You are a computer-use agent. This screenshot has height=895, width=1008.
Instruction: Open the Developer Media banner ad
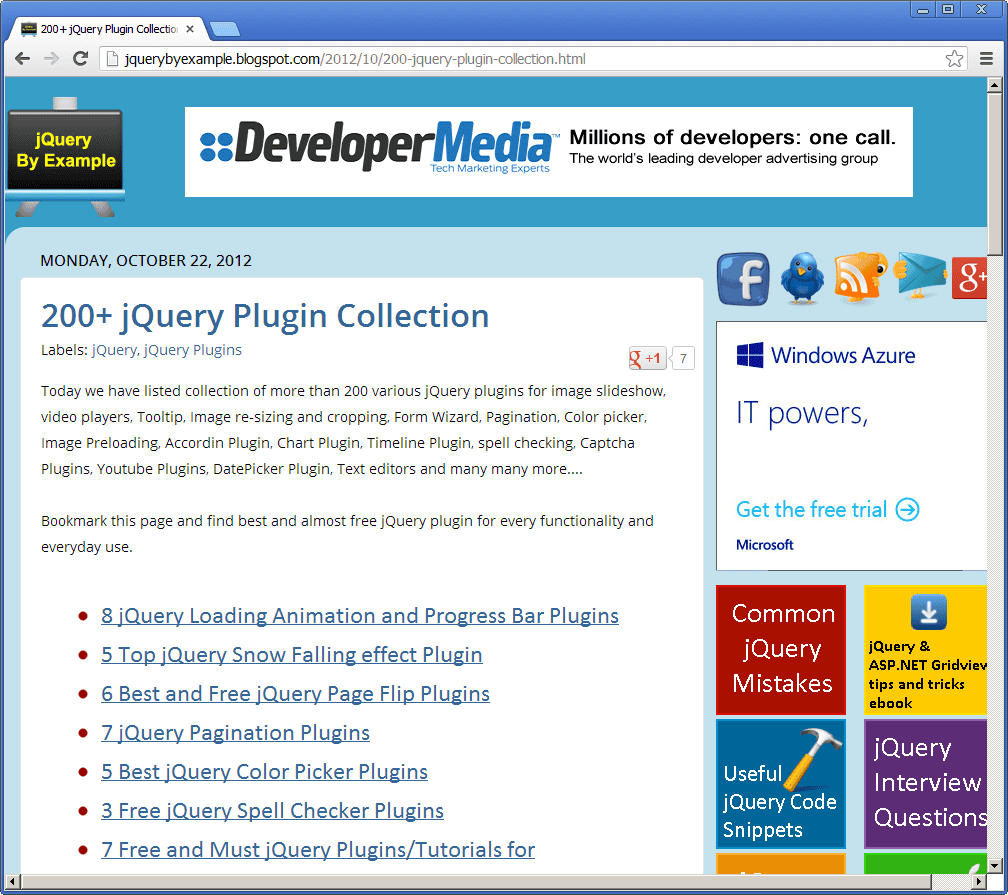pyautogui.click(x=548, y=152)
